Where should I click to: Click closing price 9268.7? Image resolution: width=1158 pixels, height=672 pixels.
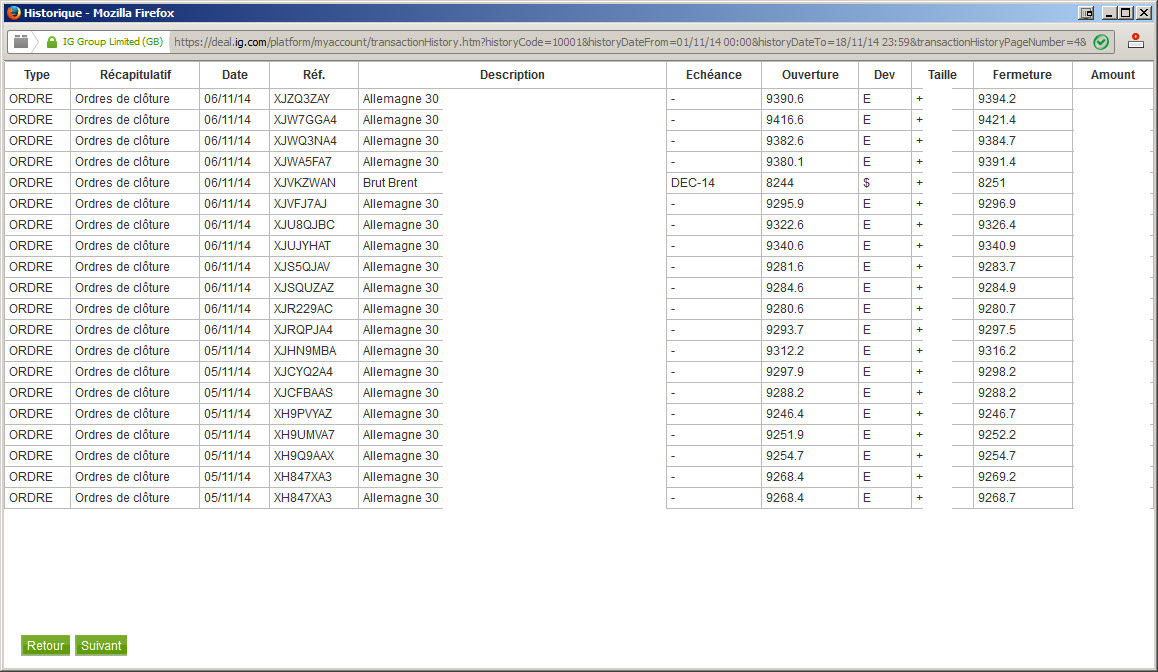coord(997,498)
